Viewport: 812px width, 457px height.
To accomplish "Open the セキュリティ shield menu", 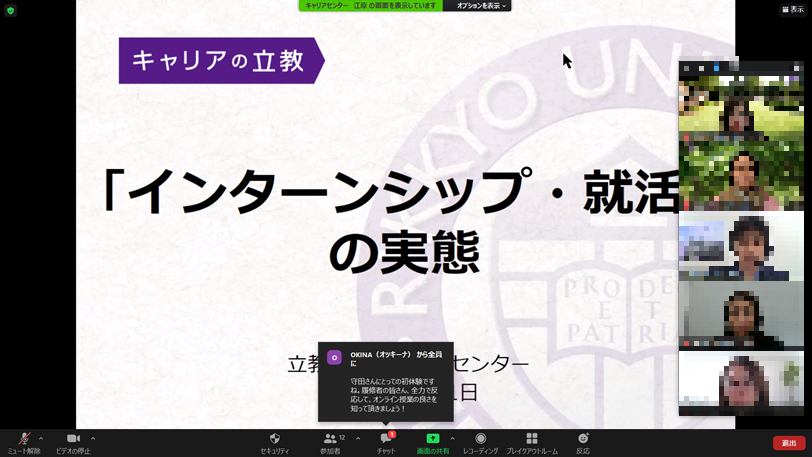I will click(274, 444).
